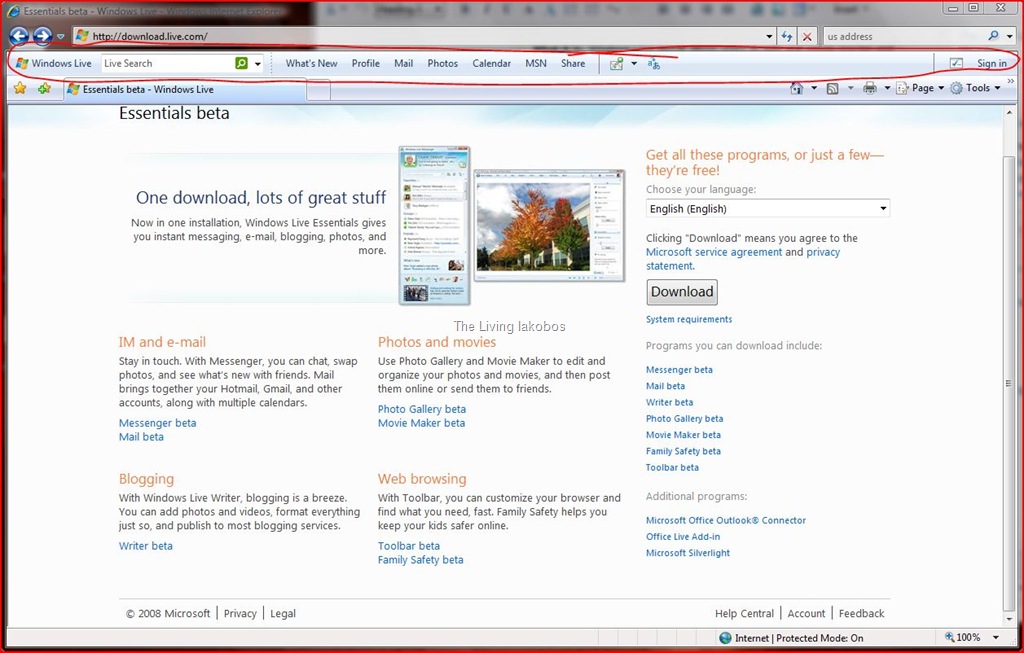Open Writer beta link under Blogging
The height and width of the screenshot is (653, 1024).
146,546
